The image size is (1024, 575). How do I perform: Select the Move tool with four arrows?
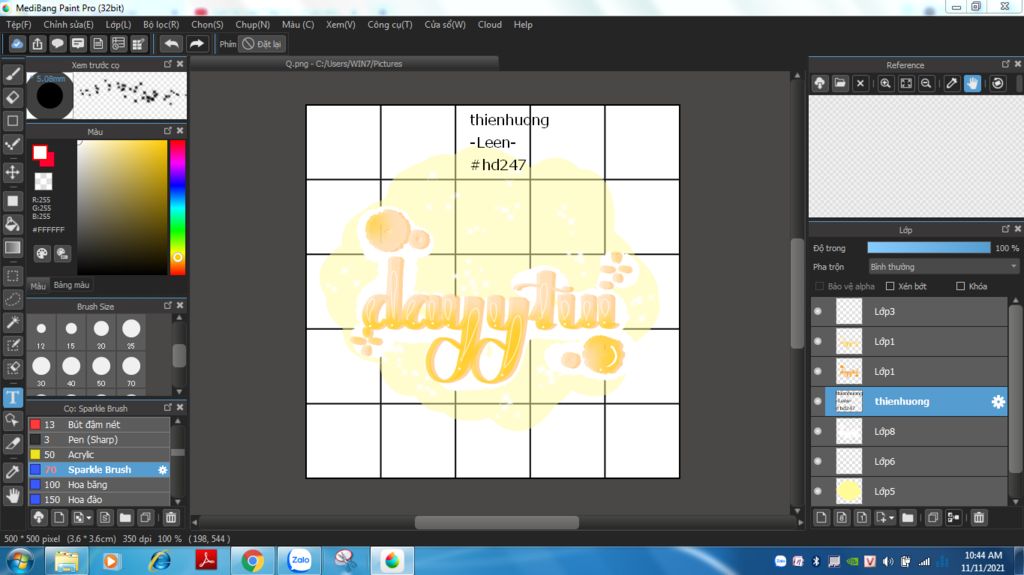click(x=12, y=172)
